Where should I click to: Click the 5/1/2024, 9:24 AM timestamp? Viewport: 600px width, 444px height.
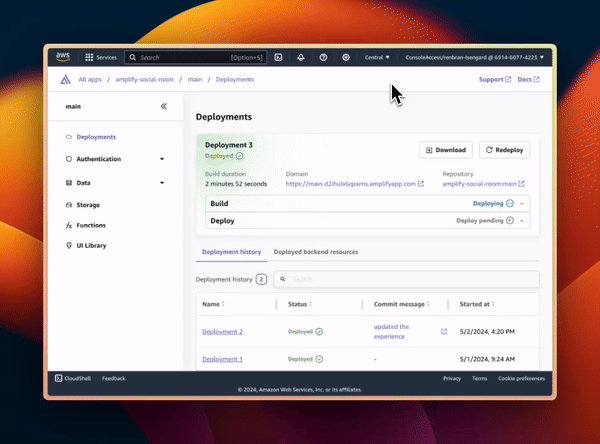point(487,359)
